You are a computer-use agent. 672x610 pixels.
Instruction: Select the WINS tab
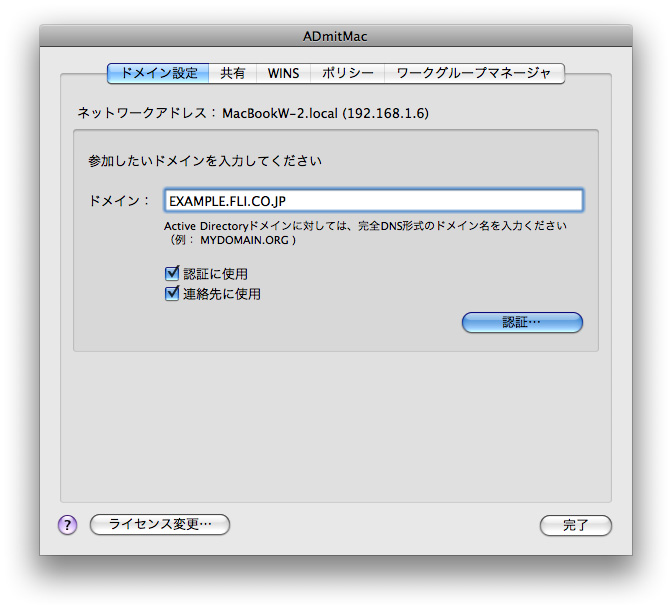click(x=283, y=73)
